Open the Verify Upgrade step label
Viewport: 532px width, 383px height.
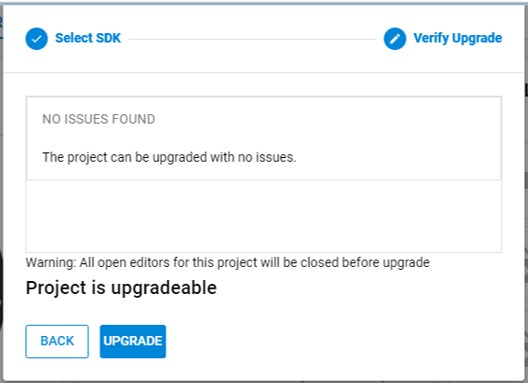click(x=457, y=38)
